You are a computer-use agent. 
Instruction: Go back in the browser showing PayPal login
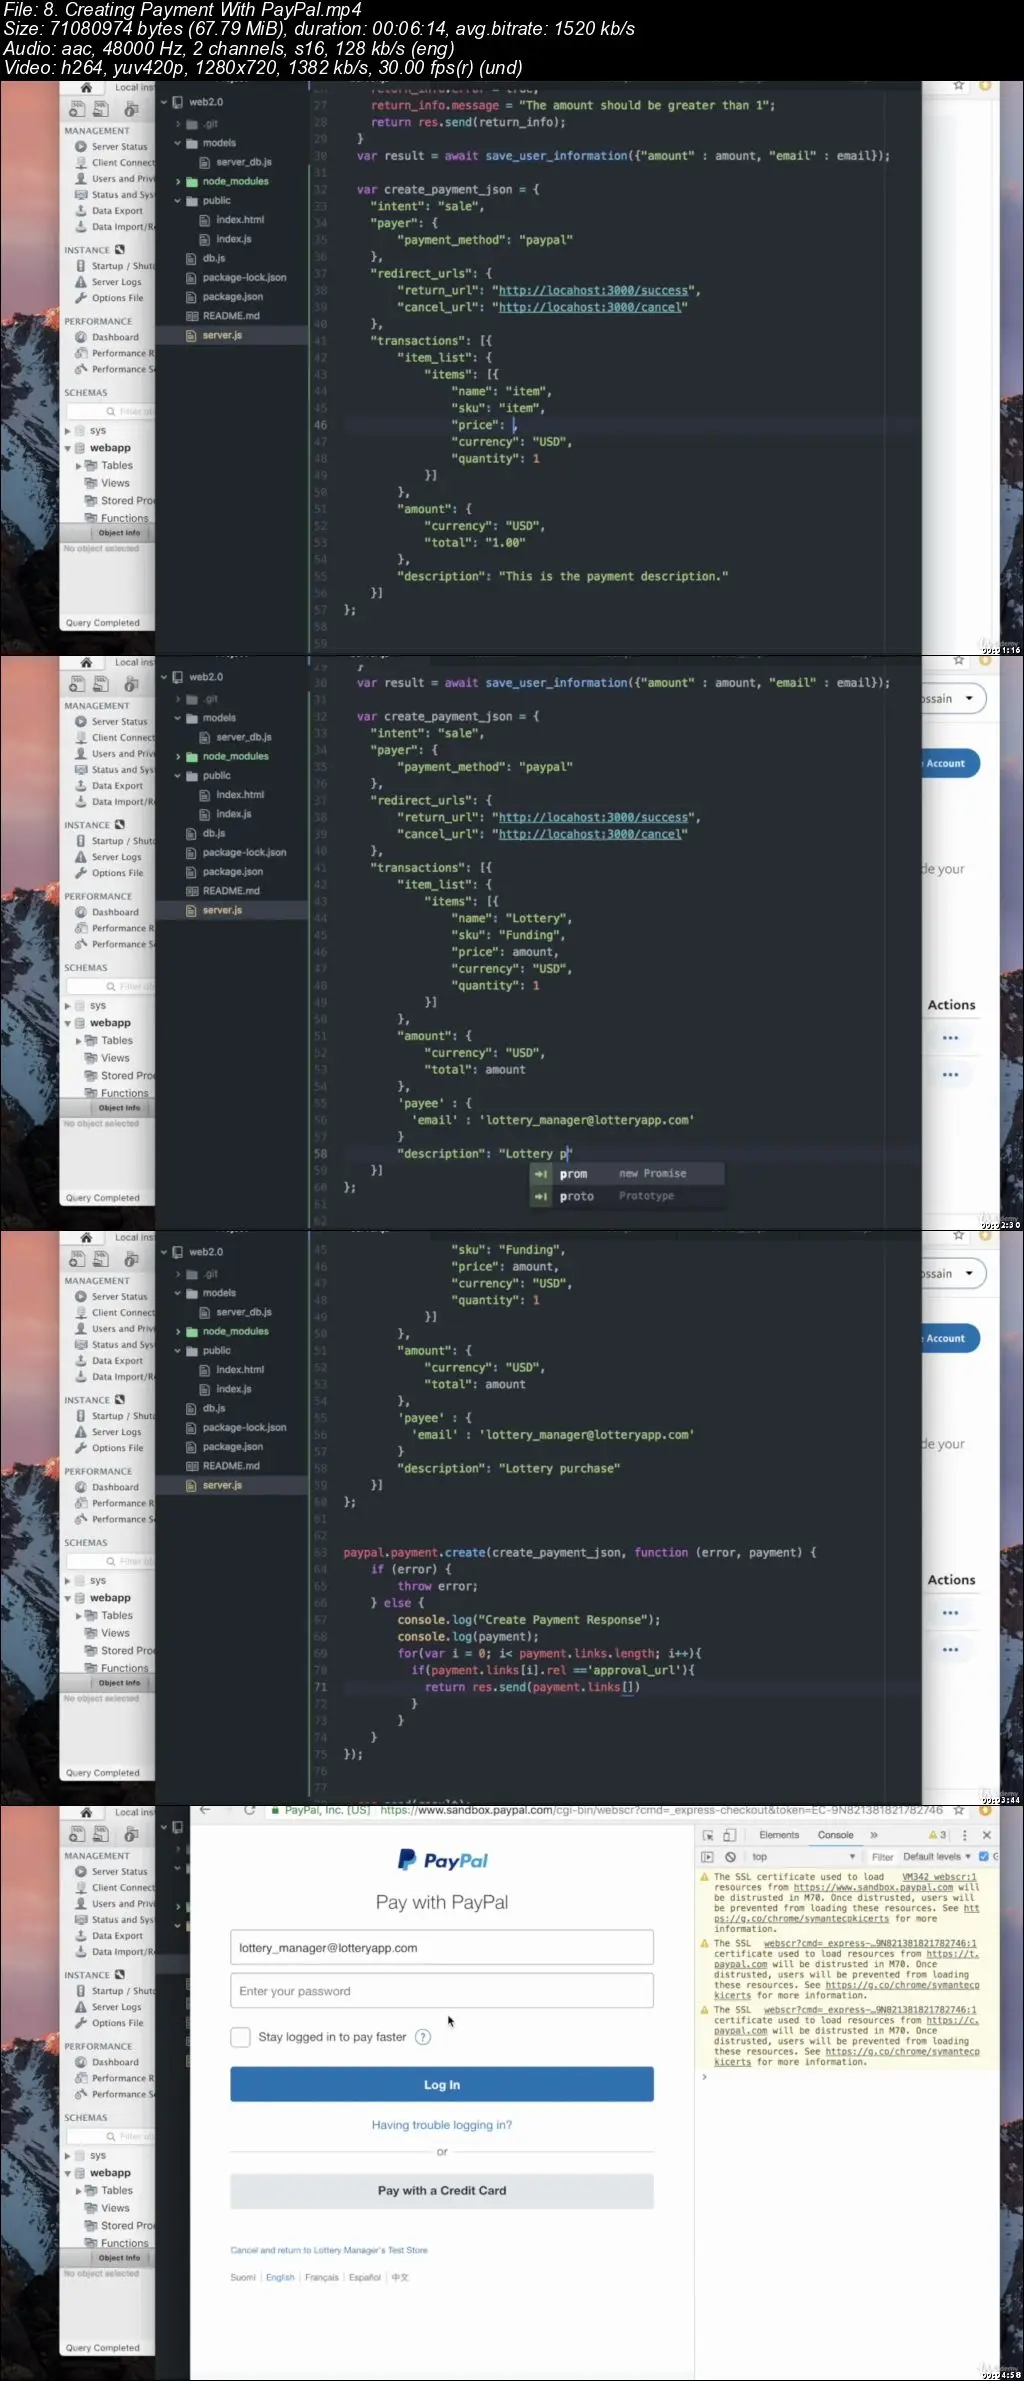pyautogui.click(x=205, y=1810)
